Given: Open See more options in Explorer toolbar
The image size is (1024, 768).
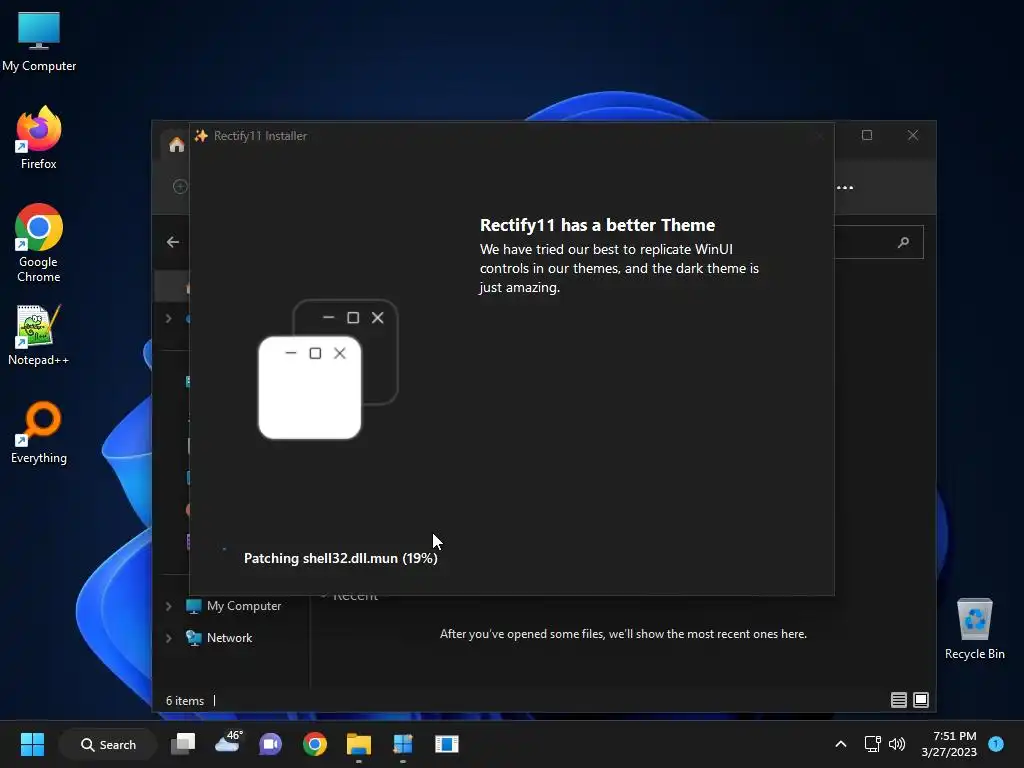Looking at the screenshot, I should (x=845, y=187).
